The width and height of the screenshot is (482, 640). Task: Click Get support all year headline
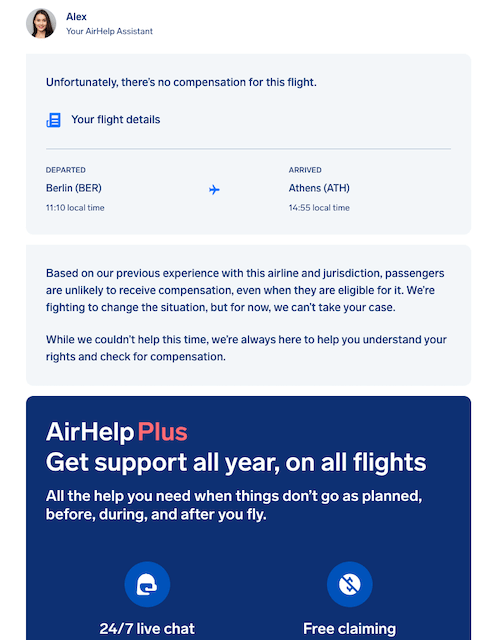point(236,462)
